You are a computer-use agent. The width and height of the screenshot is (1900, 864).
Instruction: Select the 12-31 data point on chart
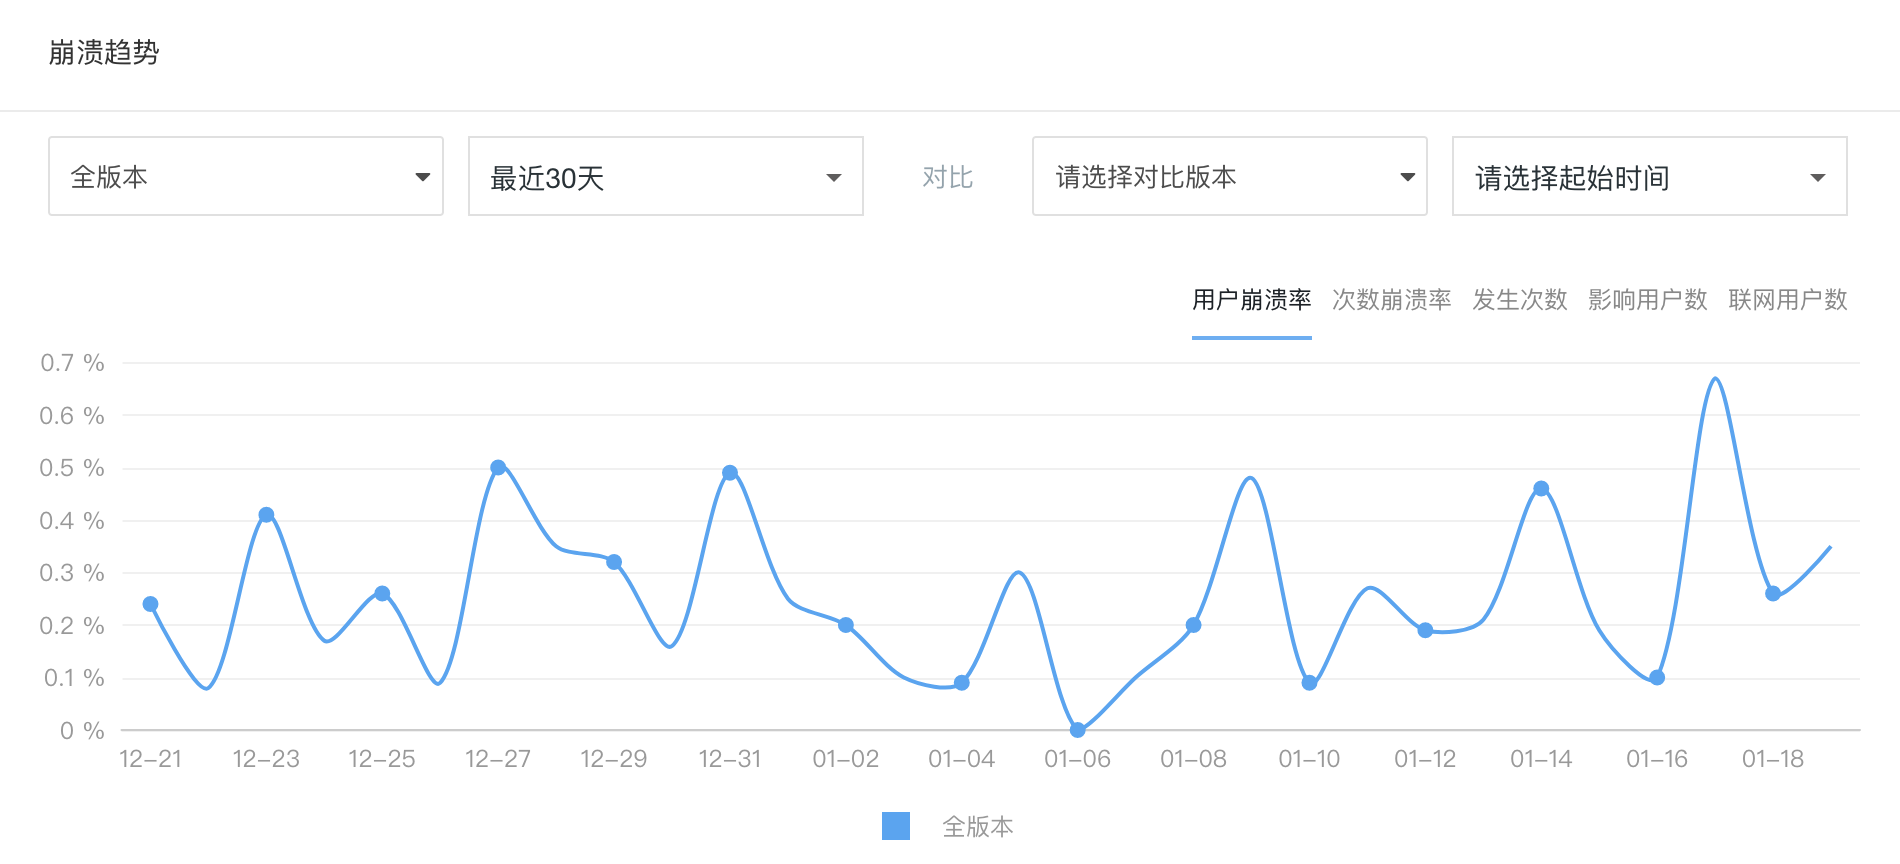730,473
